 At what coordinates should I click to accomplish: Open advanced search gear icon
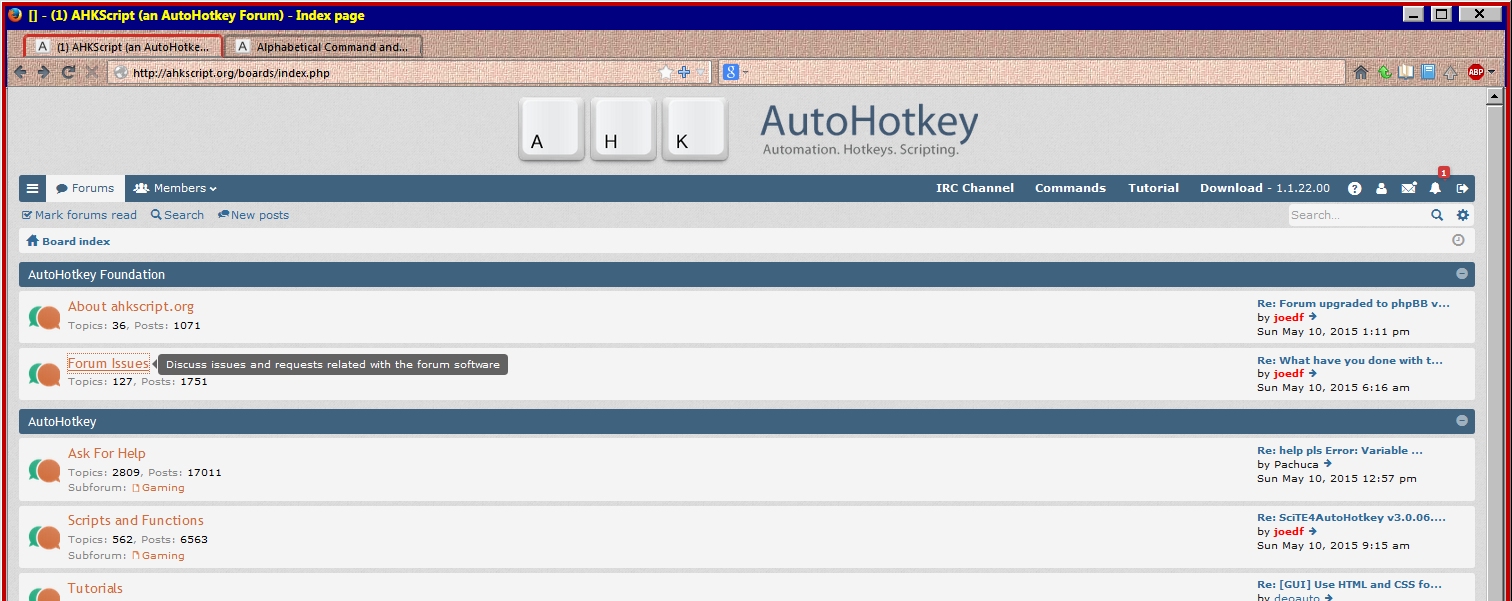1463,215
